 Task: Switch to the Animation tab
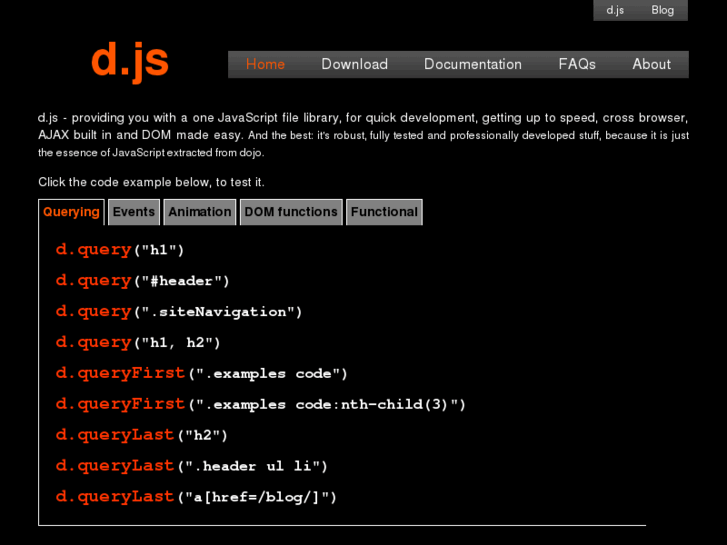click(200, 212)
